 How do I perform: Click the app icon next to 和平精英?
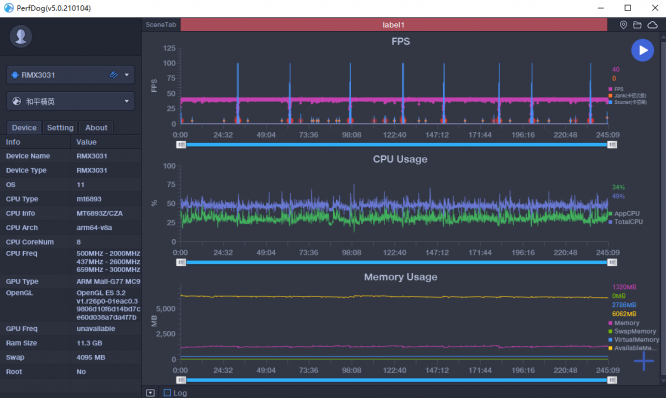17,101
